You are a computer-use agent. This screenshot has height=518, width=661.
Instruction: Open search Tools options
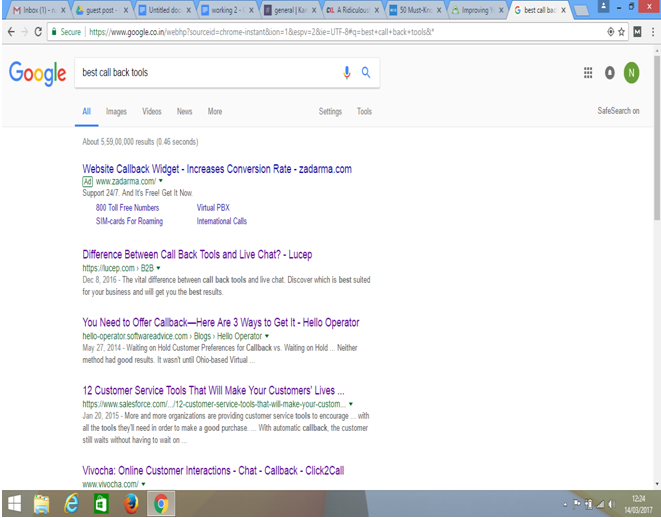[364, 112]
